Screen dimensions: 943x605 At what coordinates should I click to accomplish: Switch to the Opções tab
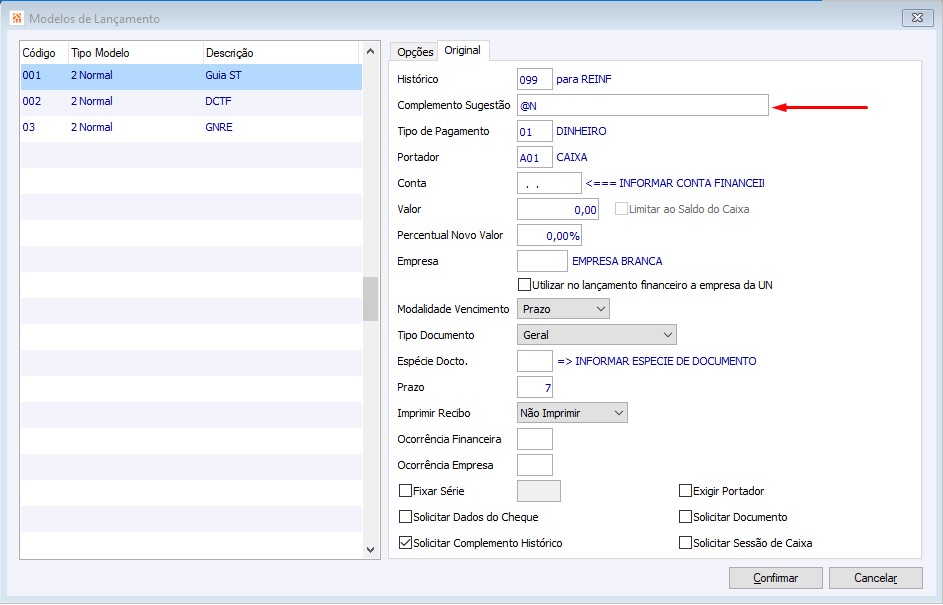[x=415, y=52]
